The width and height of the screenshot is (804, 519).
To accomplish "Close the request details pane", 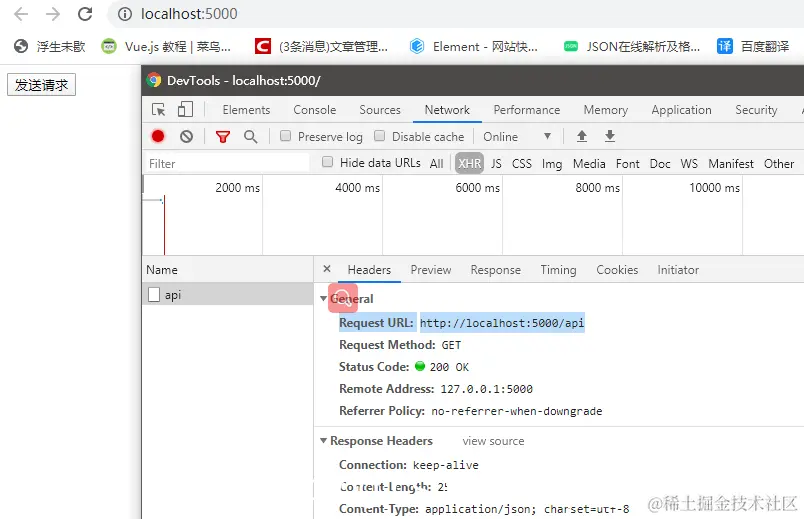I will point(327,269).
